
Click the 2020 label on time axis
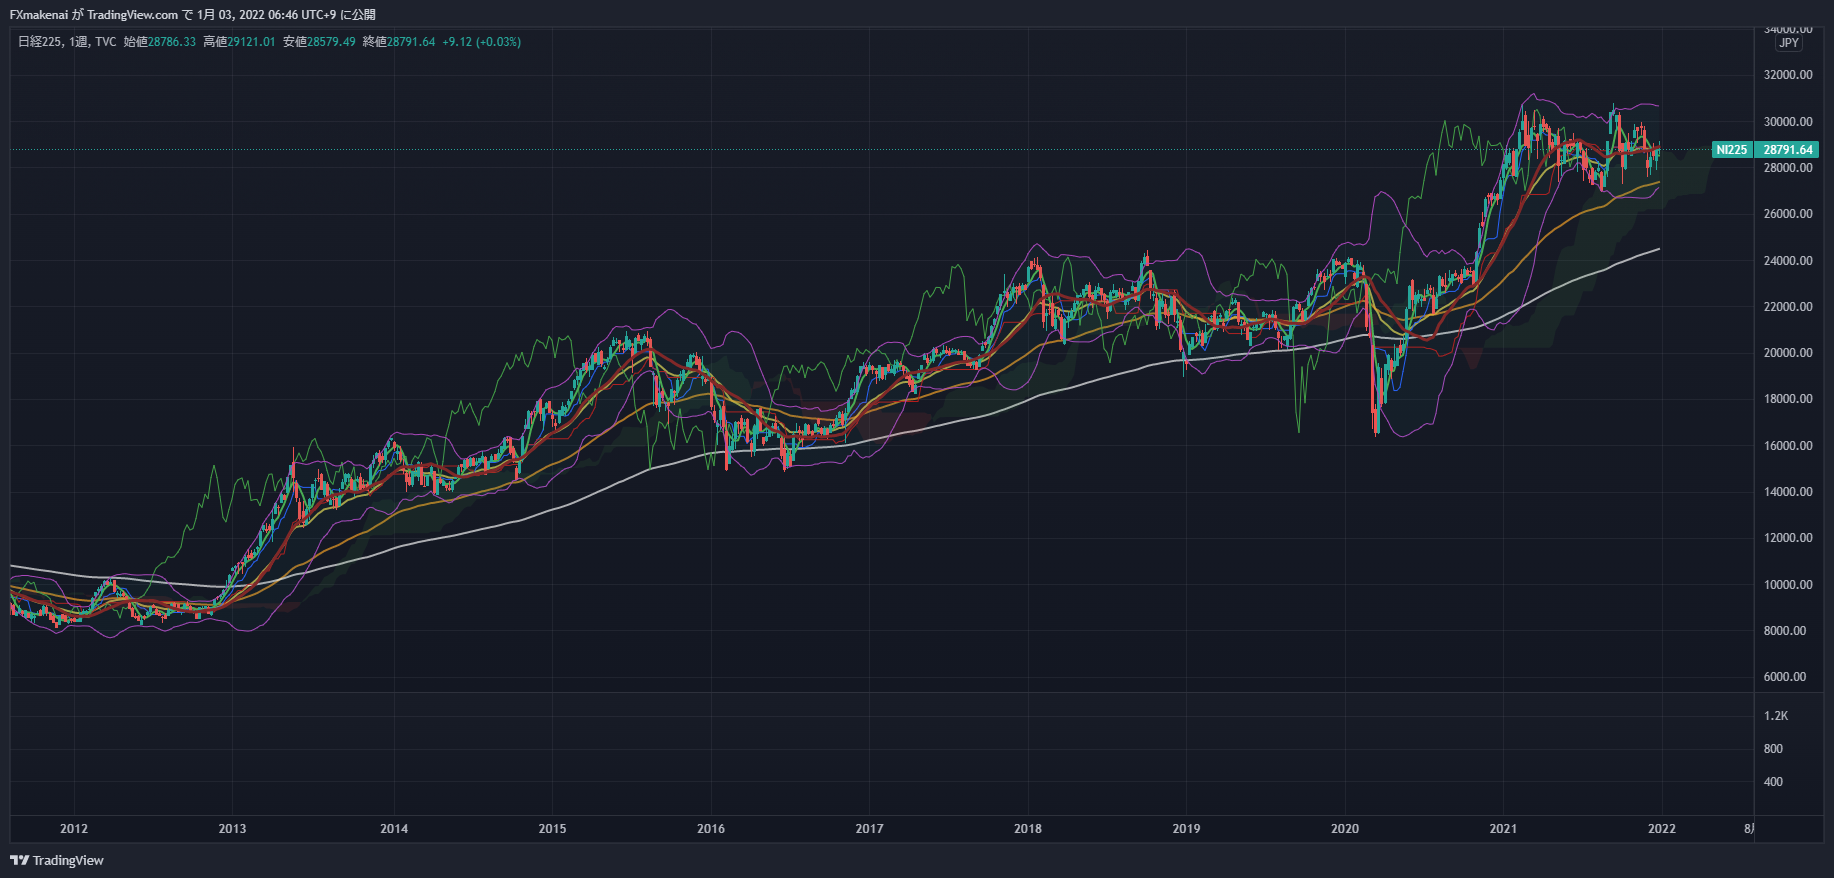point(1345,829)
